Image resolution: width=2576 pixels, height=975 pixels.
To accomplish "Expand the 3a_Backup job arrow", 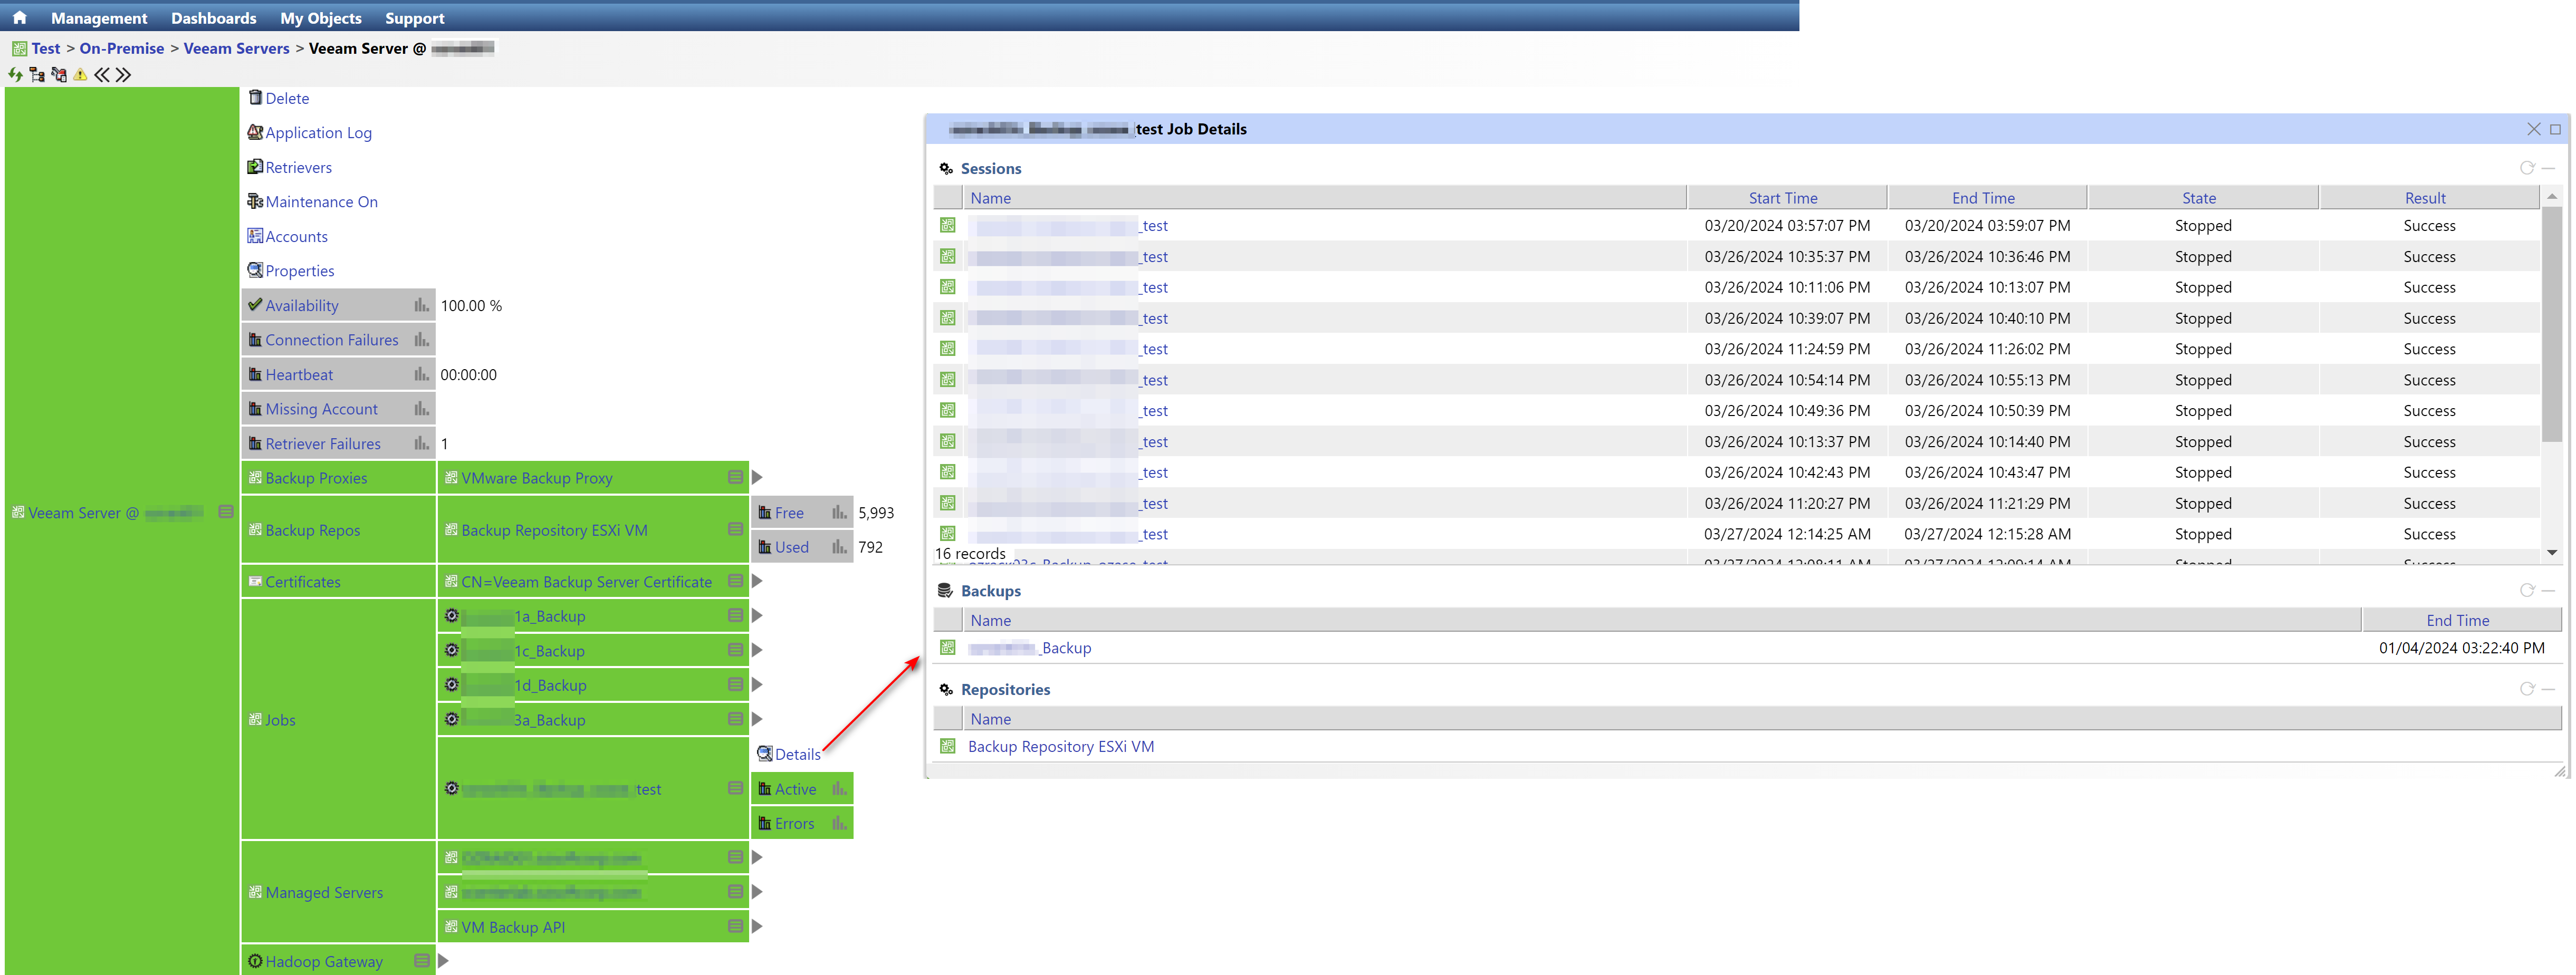I will pyautogui.click(x=757, y=719).
